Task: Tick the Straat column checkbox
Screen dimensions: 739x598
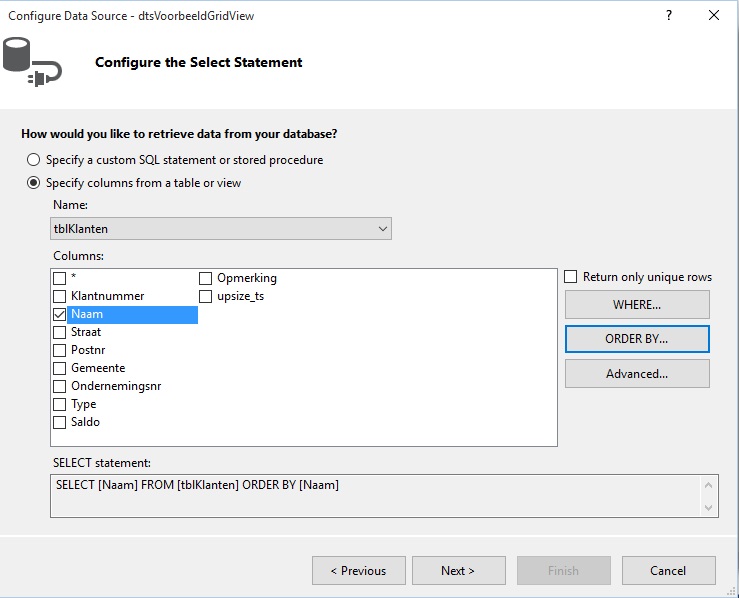Action: coord(59,332)
